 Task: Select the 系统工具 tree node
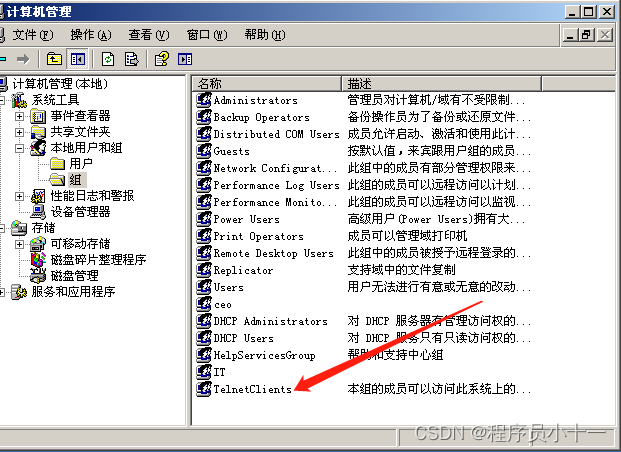tap(55, 100)
